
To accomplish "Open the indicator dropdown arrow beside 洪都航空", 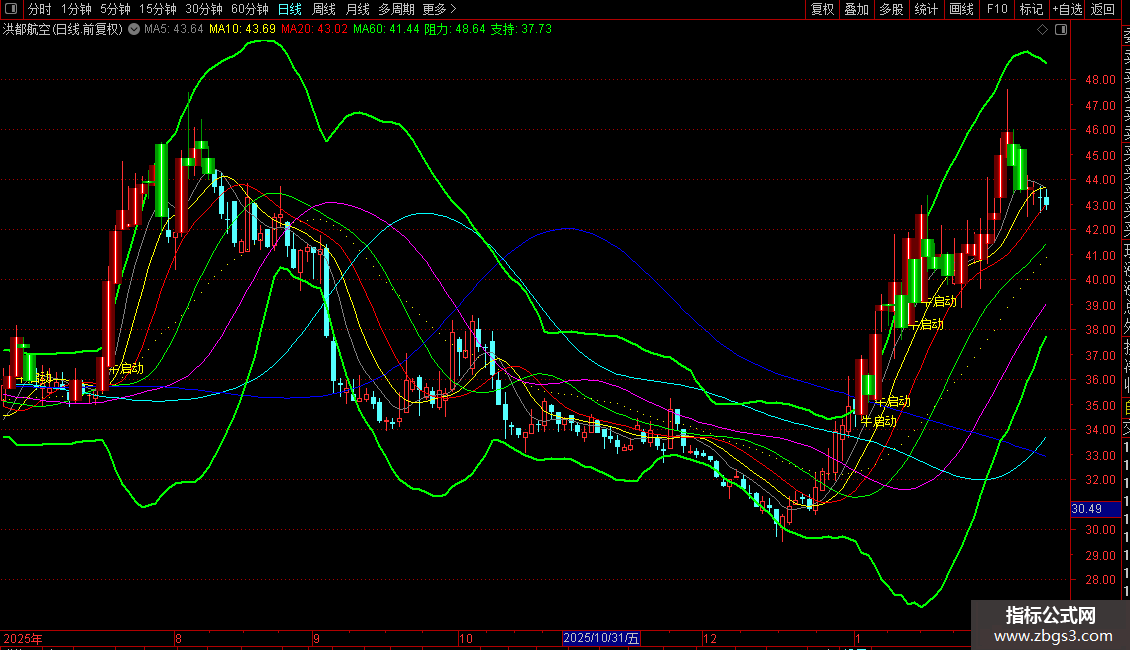I will (x=133, y=29).
